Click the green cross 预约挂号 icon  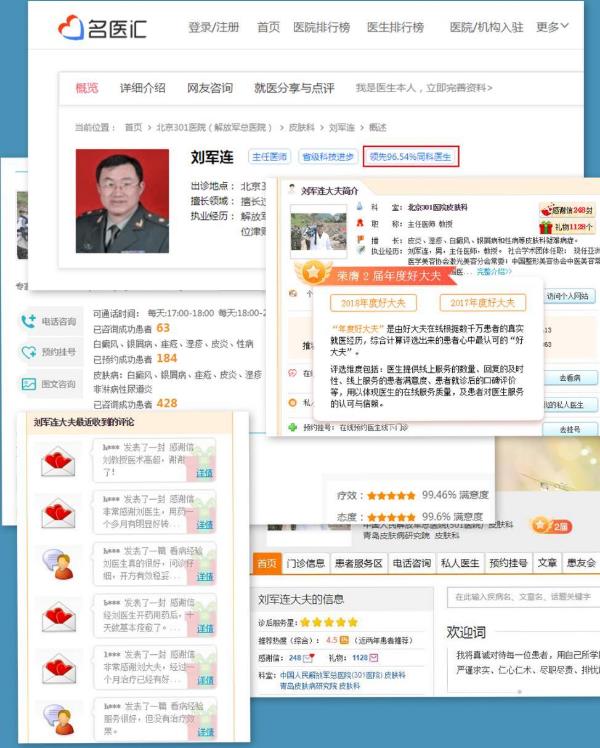(293, 427)
